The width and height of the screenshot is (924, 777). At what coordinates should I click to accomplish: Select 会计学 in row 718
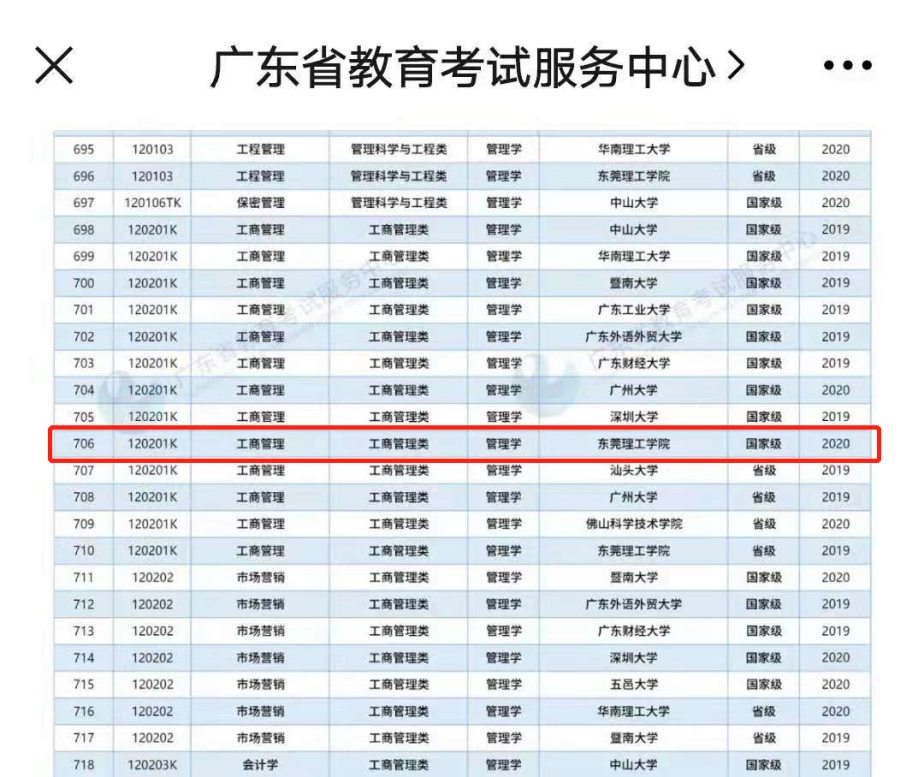point(260,765)
